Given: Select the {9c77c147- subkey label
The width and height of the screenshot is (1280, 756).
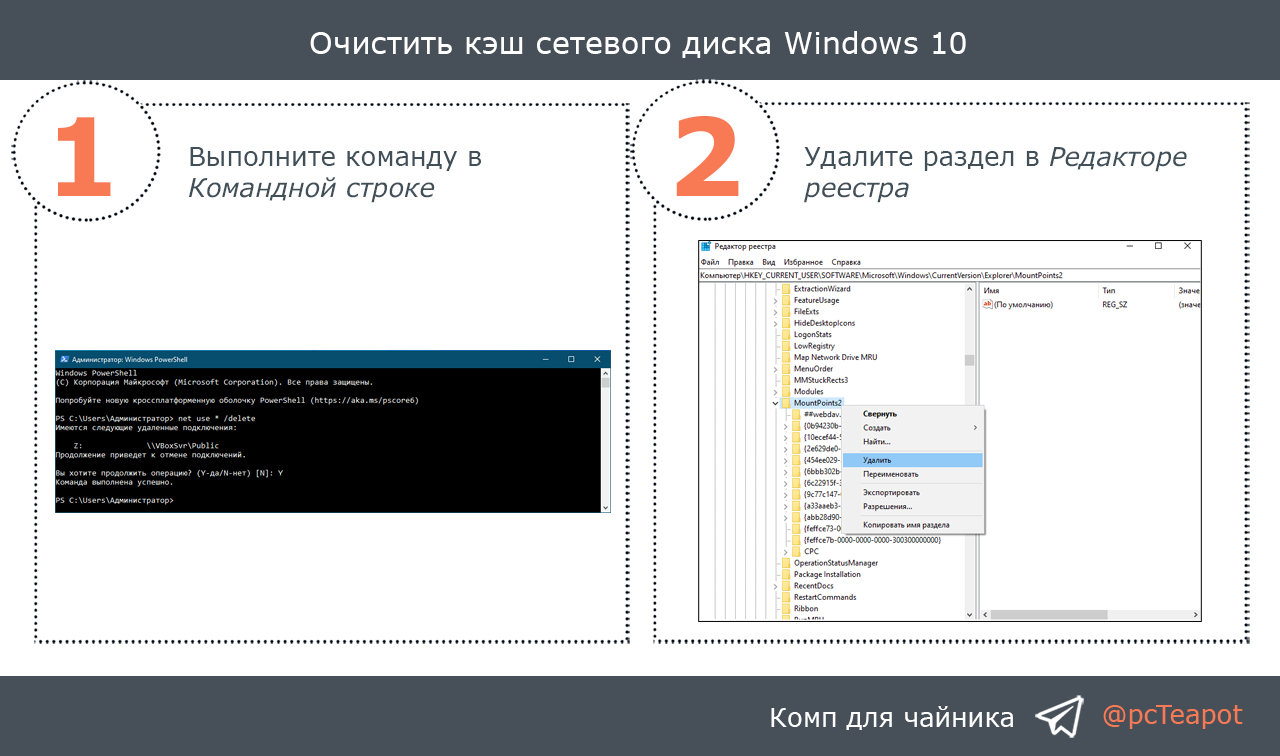Looking at the screenshot, I should [822, 494].
